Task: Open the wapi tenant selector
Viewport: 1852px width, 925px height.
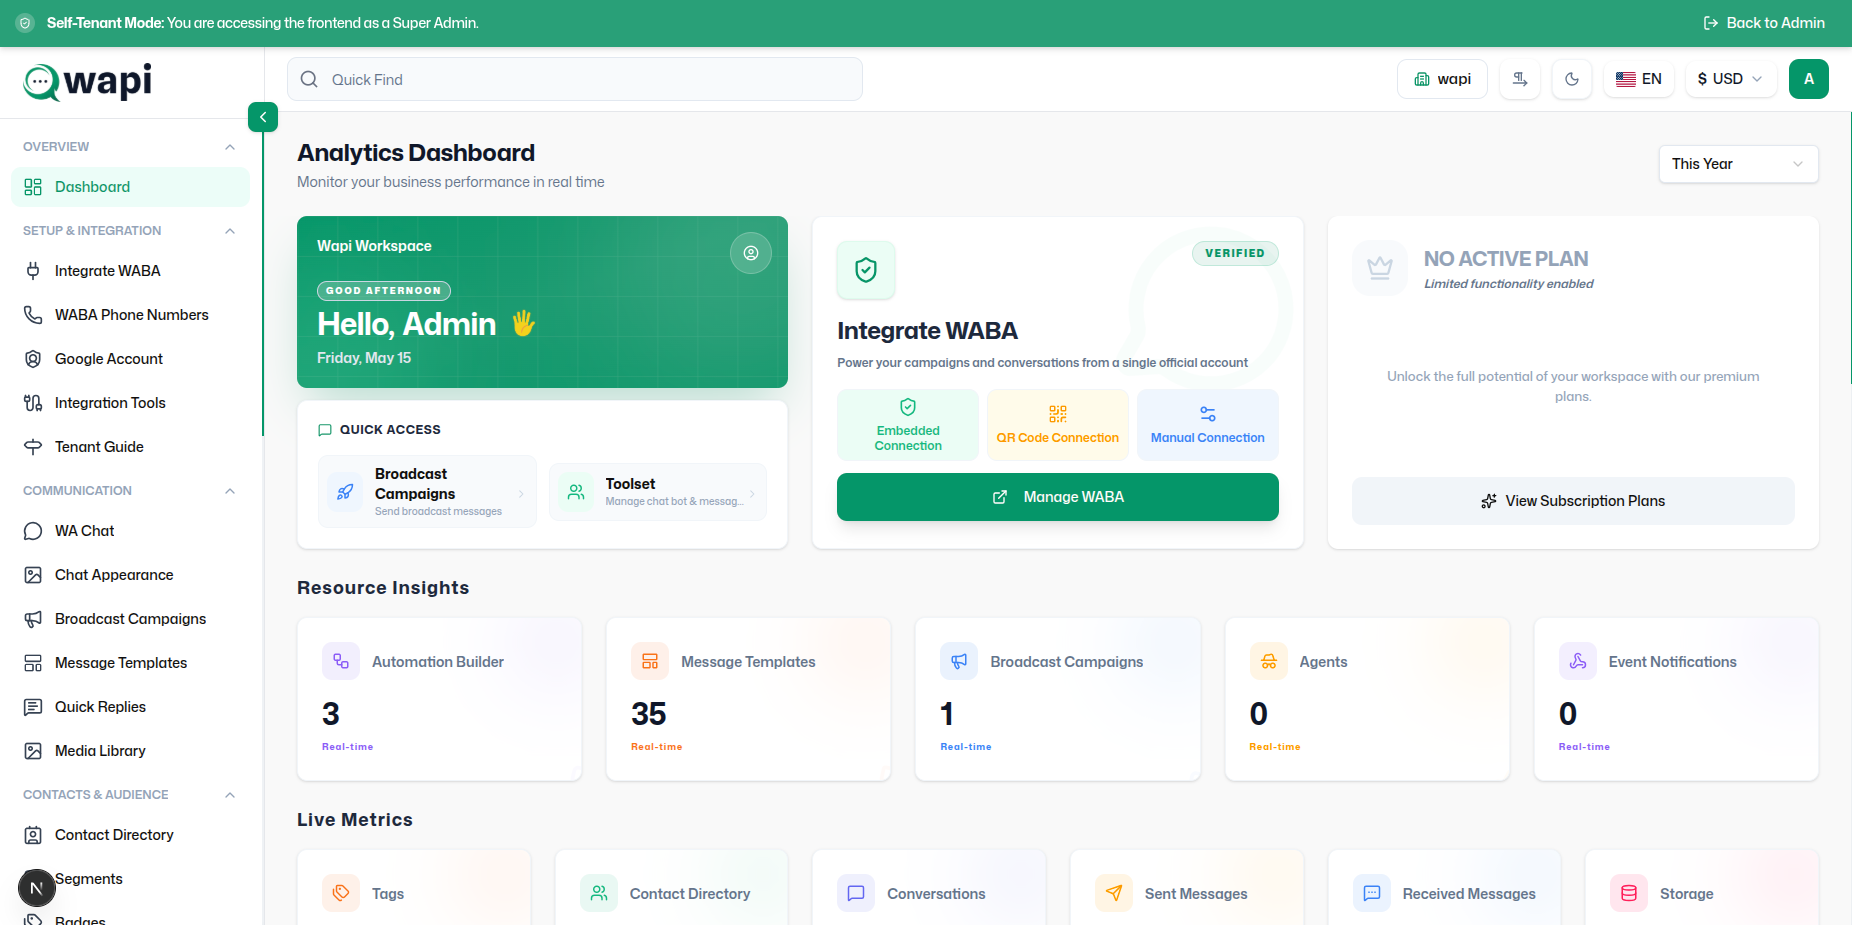Action: [x=1442, y=79]
